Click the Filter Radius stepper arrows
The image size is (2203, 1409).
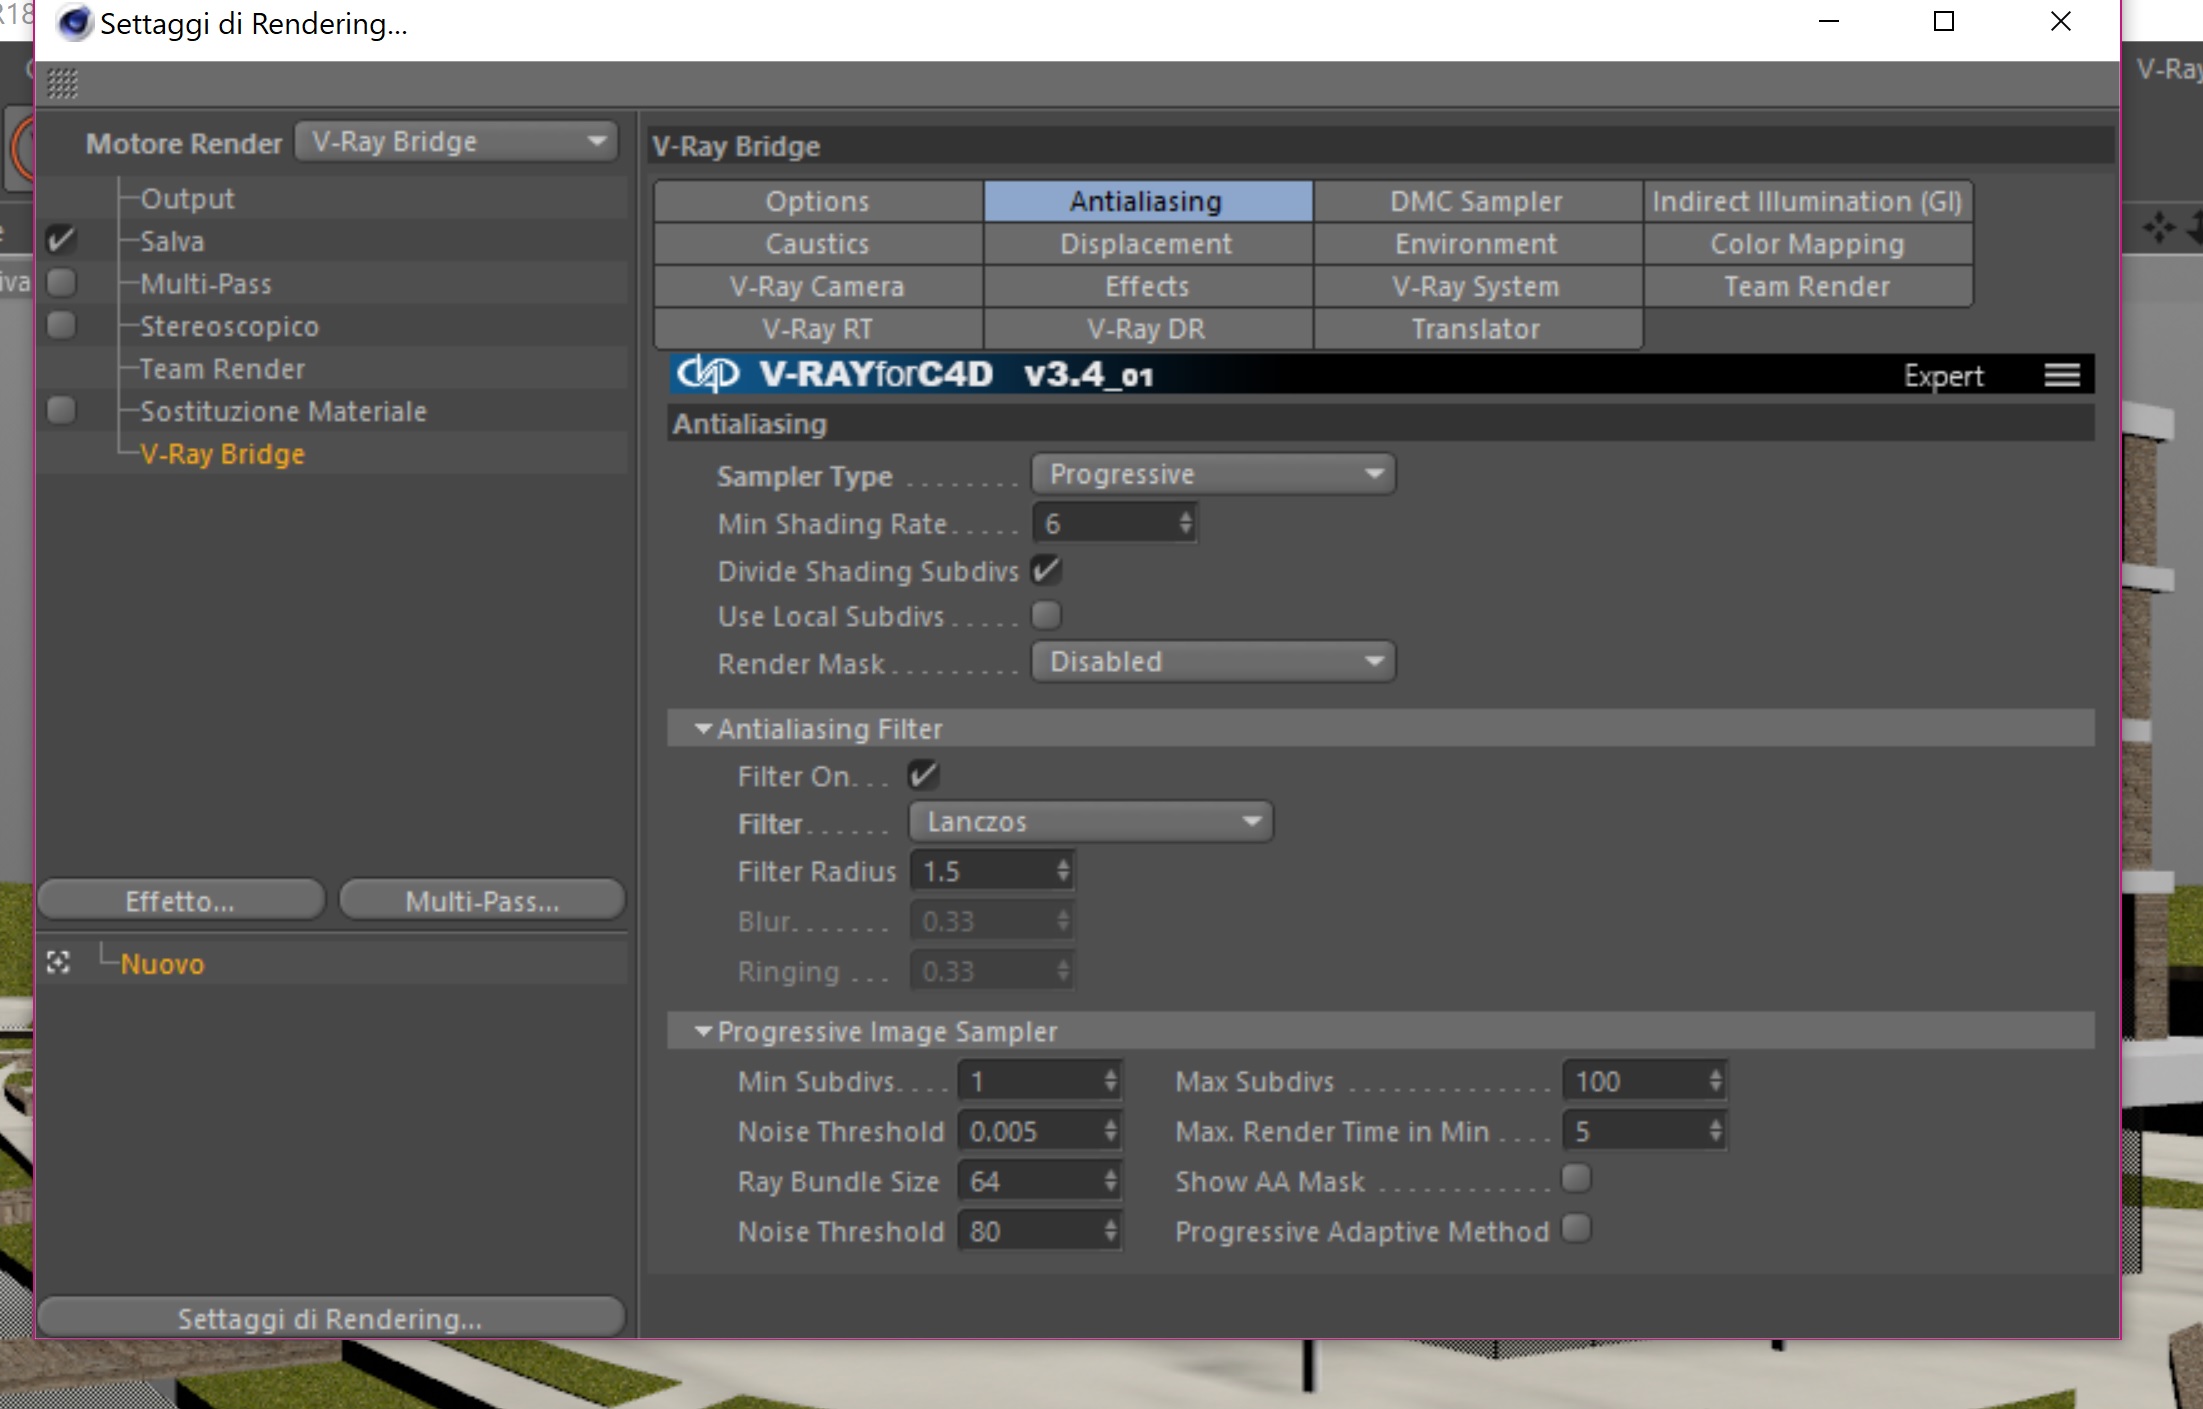tap(1063, 870)
